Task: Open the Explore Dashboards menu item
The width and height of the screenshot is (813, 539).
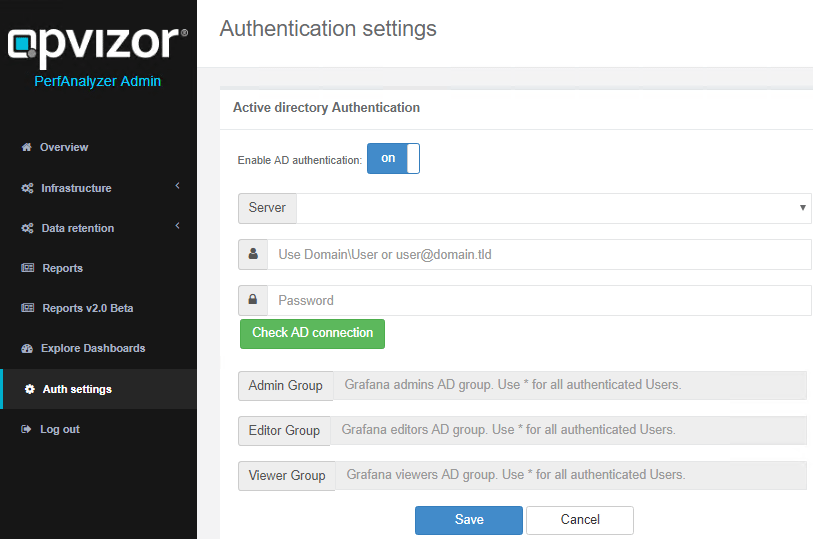Action: [x=93, y=349]
